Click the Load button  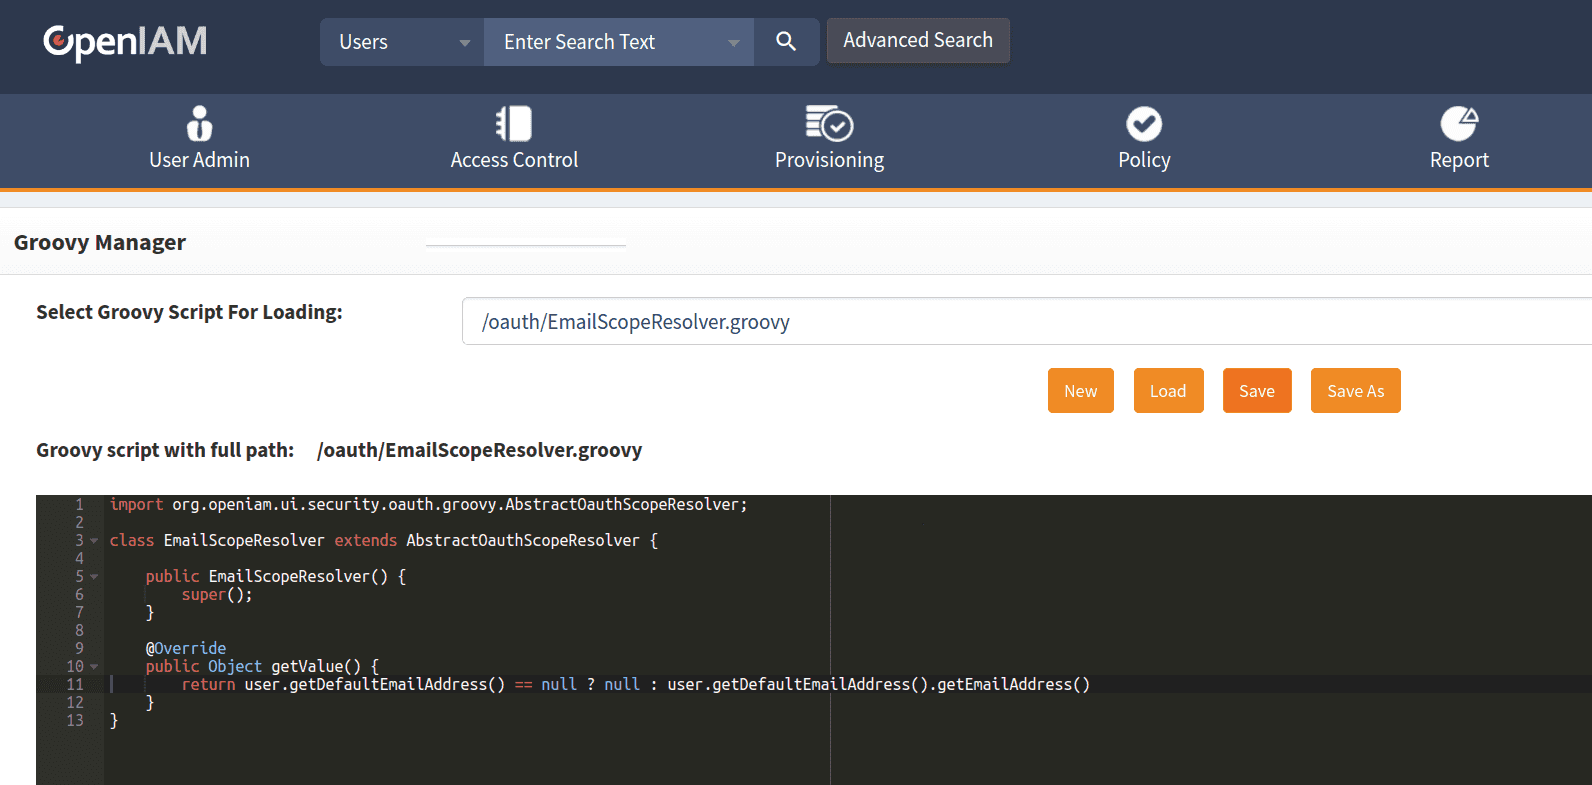coord(1168,391)
